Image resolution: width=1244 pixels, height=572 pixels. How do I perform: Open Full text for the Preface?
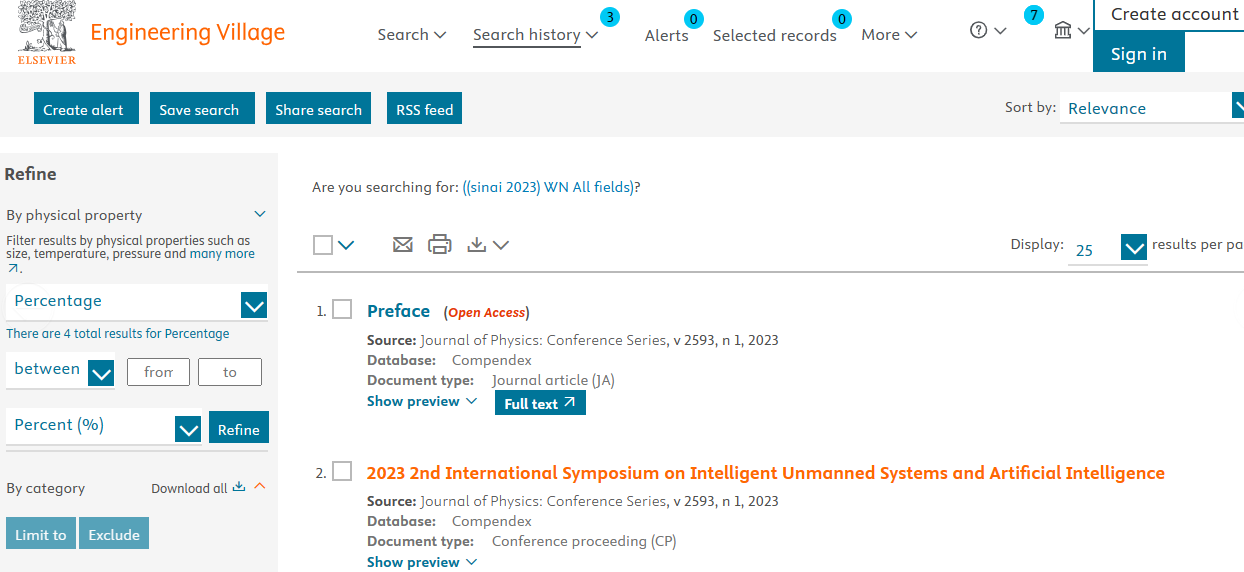pos(540,403)
